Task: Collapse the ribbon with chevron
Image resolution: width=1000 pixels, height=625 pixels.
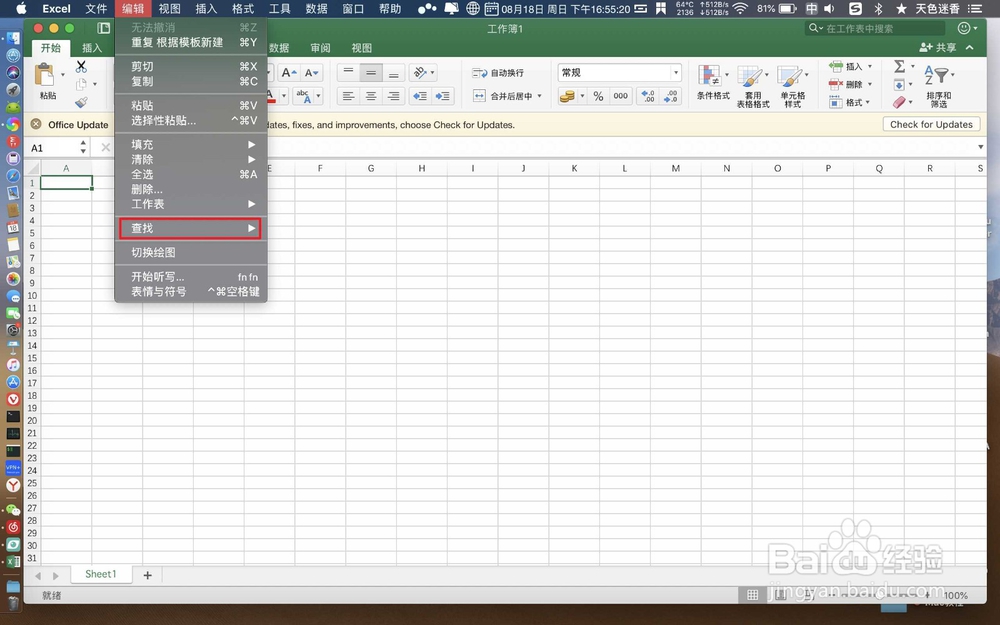Action: [x=970, y=48]
